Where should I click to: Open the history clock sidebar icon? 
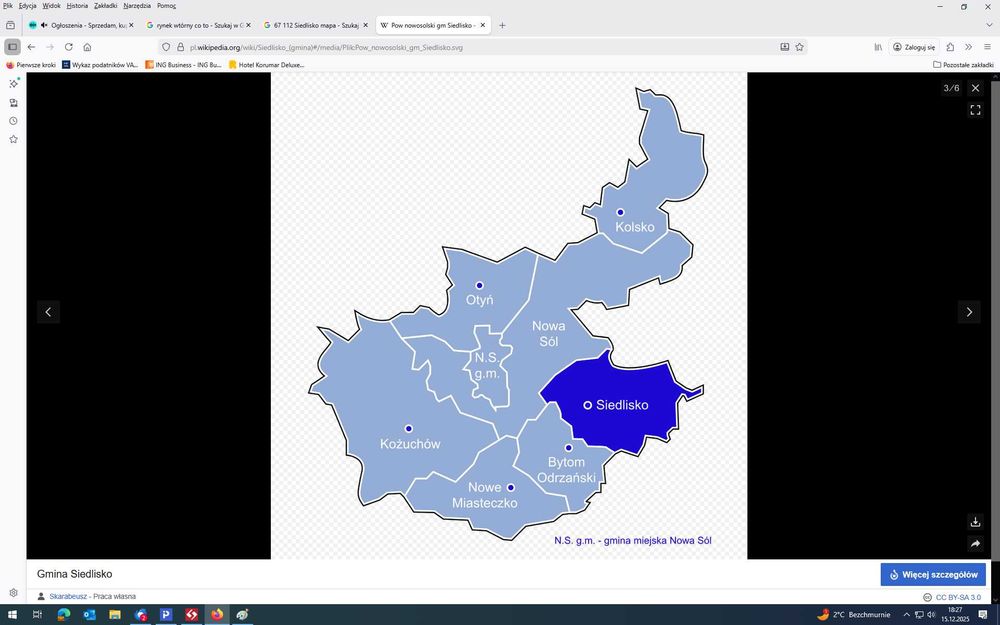point(13,121)
